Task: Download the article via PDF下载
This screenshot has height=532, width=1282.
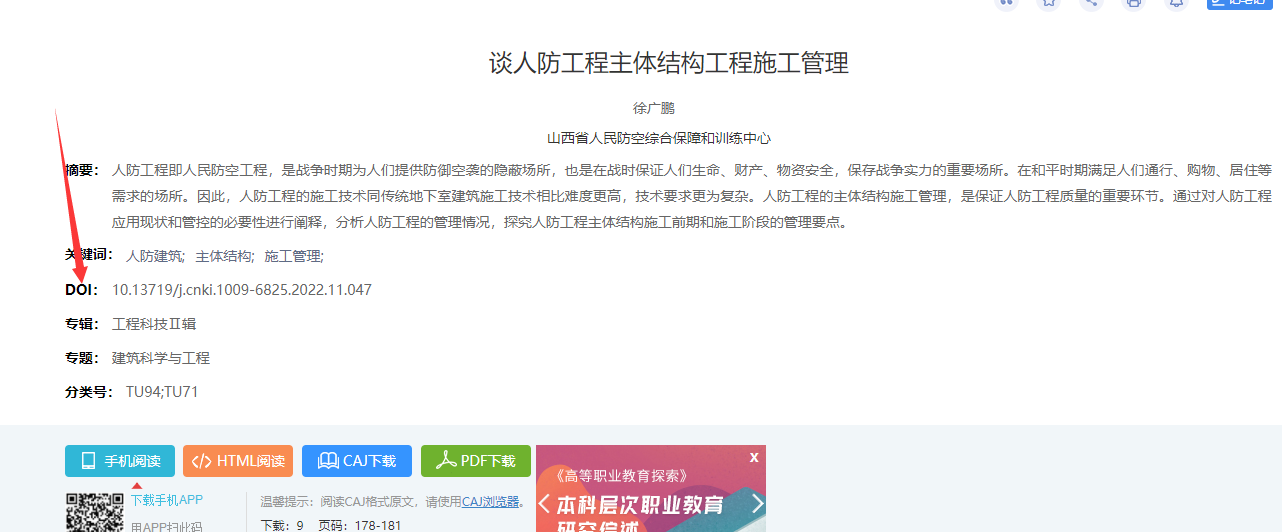Action: (476, 461)
